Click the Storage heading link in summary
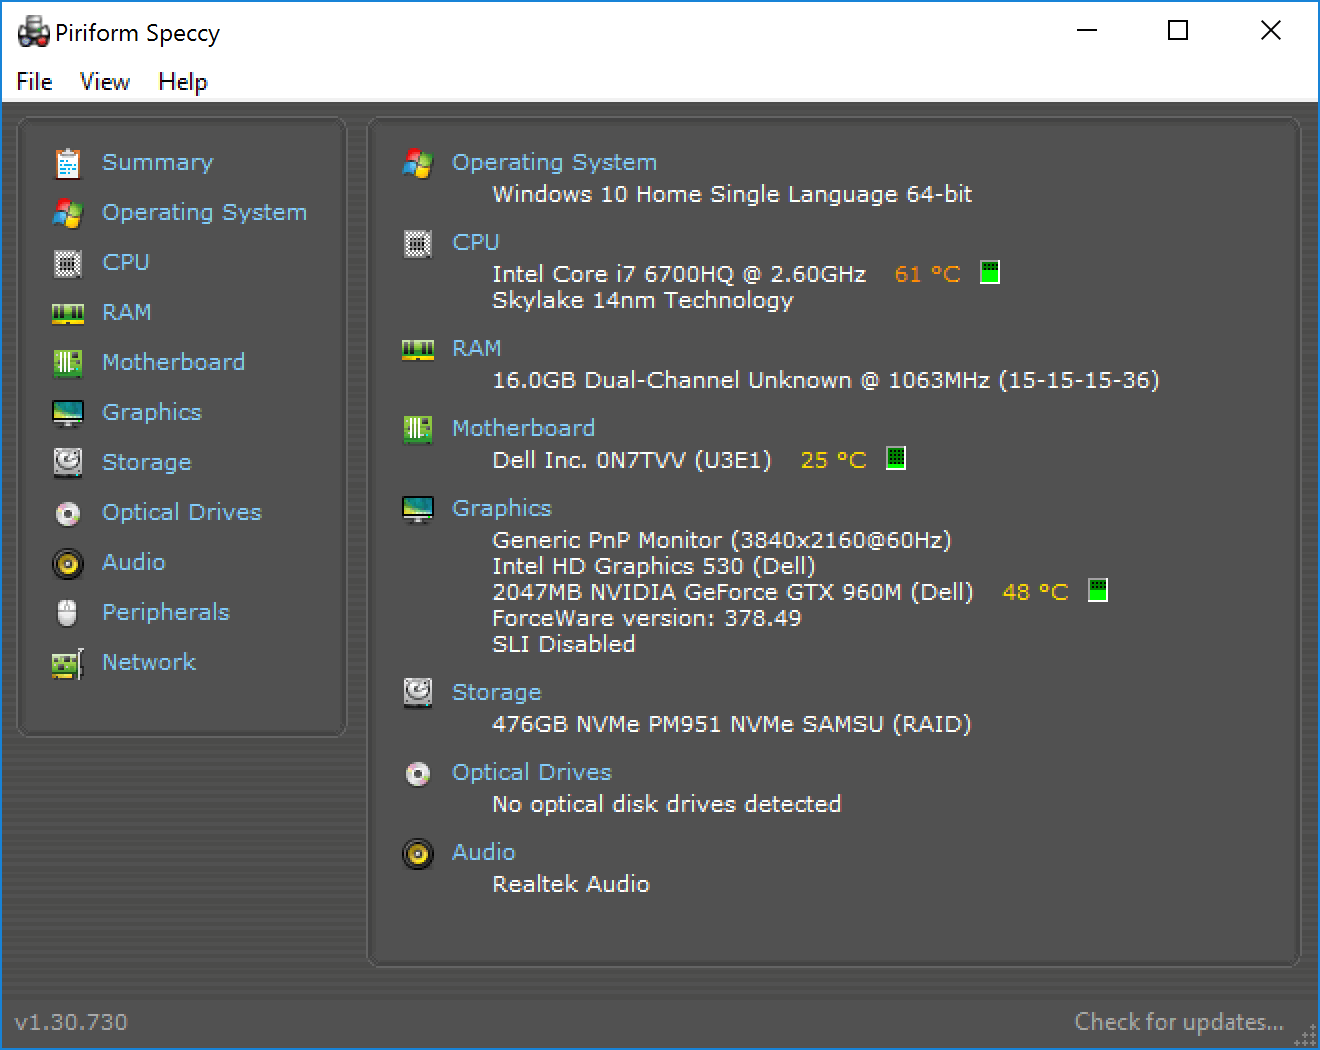Viewport: 1320px width, 1050px height. [496, 692]
